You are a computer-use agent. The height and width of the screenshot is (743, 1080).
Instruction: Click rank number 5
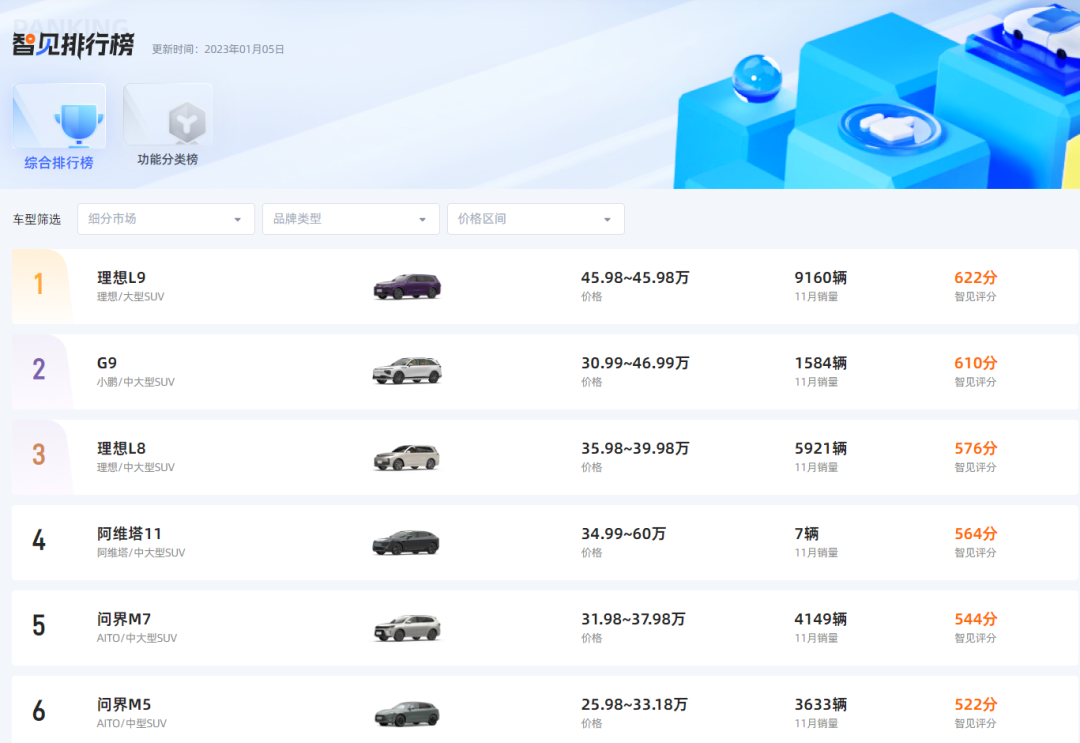pyautogui.click(x=39, y=625)
